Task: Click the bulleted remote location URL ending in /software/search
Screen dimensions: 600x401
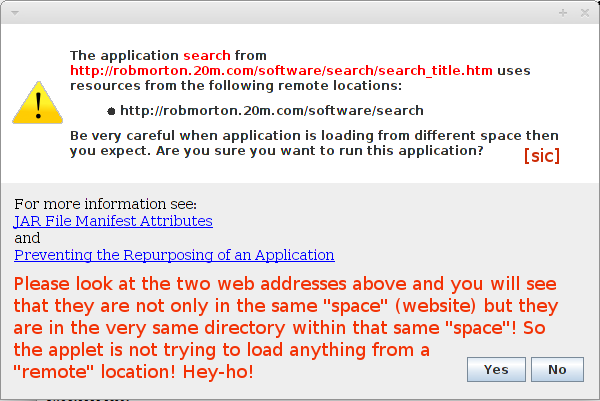Action: coord(272,111)
